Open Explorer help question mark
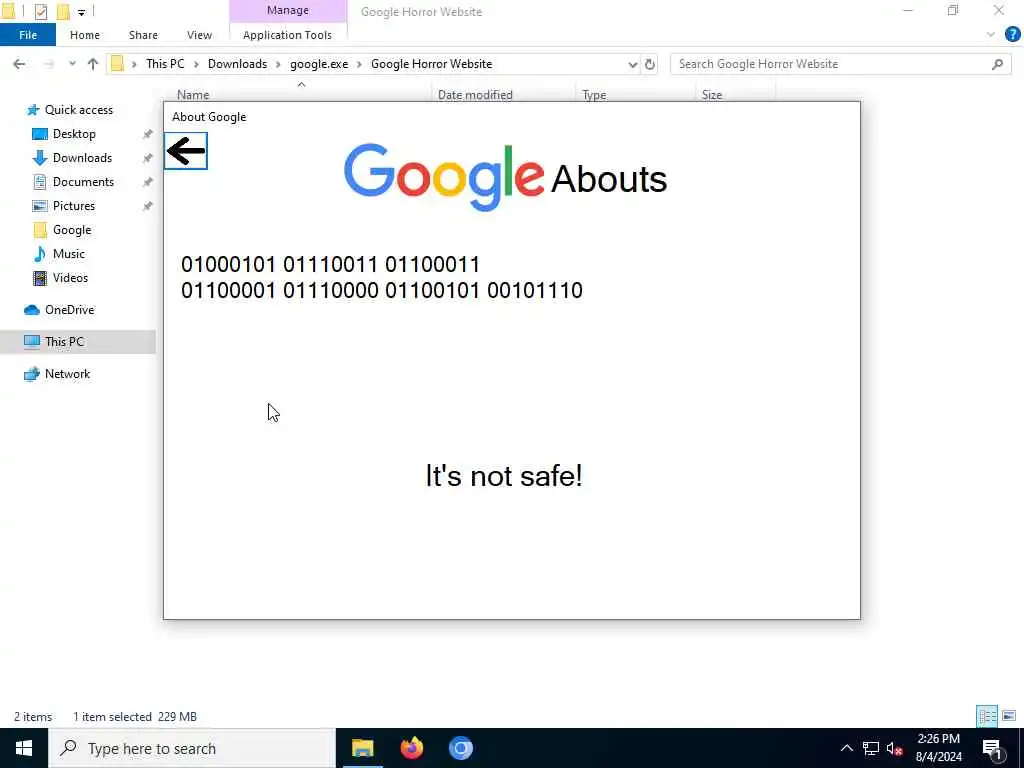The image size is (1024, 768). pyautogui.click(x=1012, y=35)
